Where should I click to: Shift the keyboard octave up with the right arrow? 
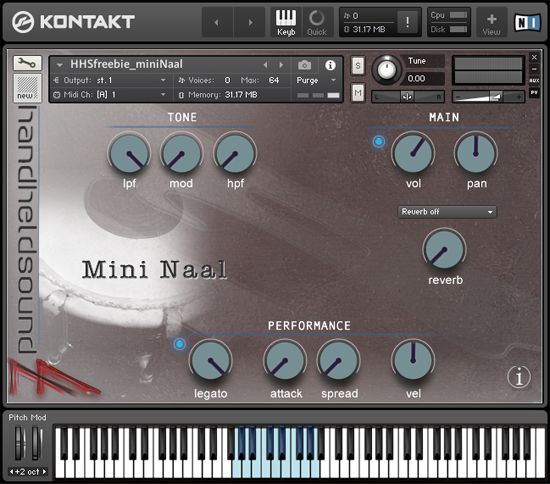click(44, 472)
